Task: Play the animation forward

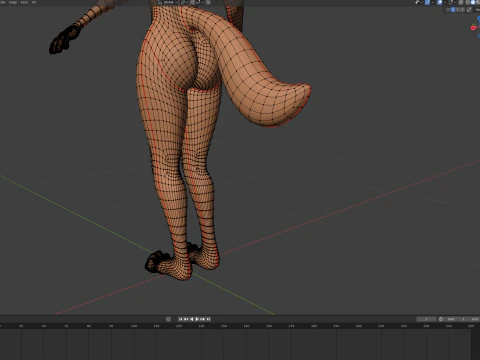Action: coord(197,319)
